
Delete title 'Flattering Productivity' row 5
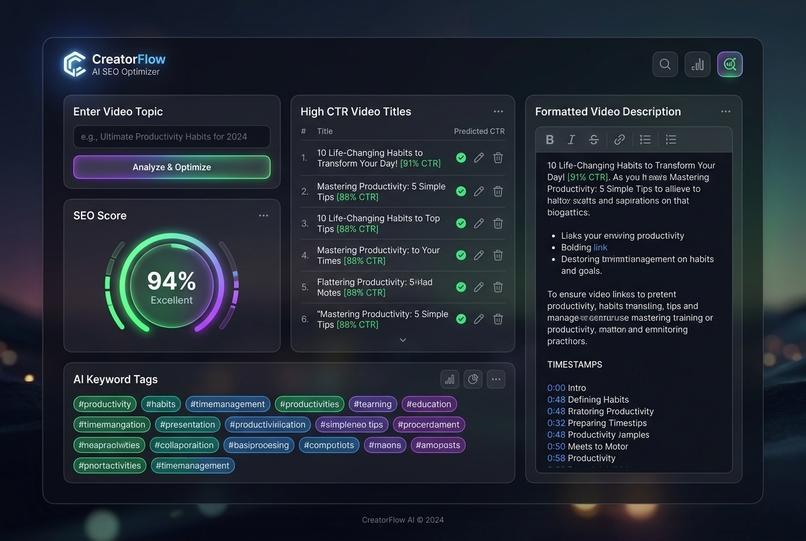[x=498, y=287]
